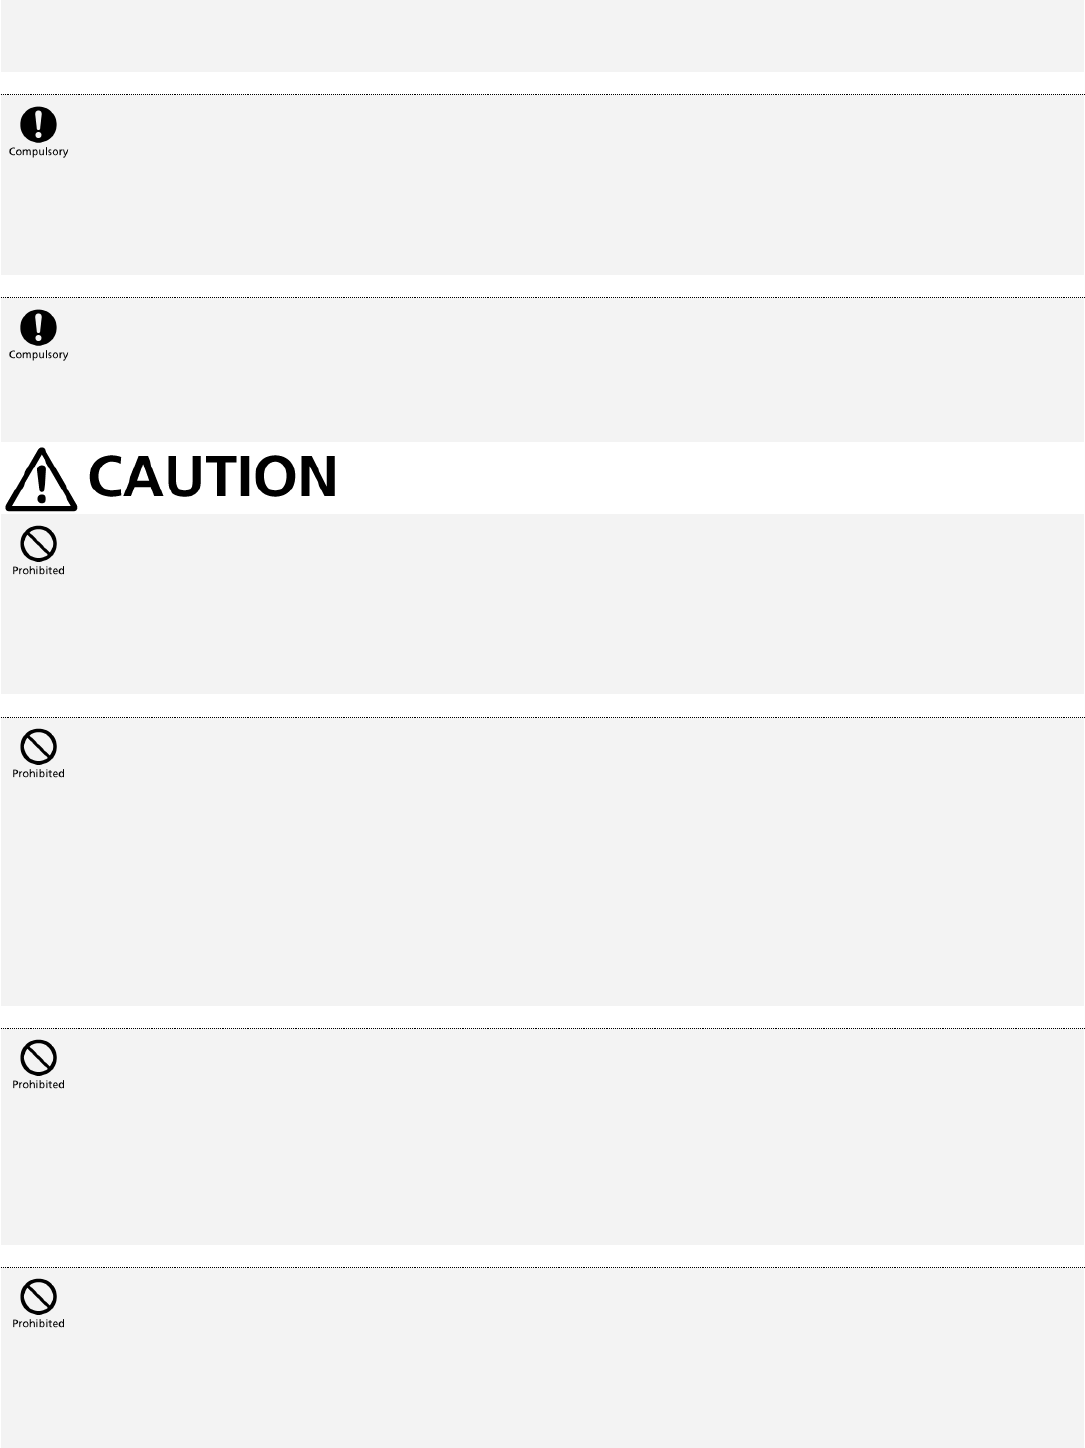1085x1448 pixels.
Task: Select the last Prohibited circle-slash icon
Action: tap(38, 1297)
